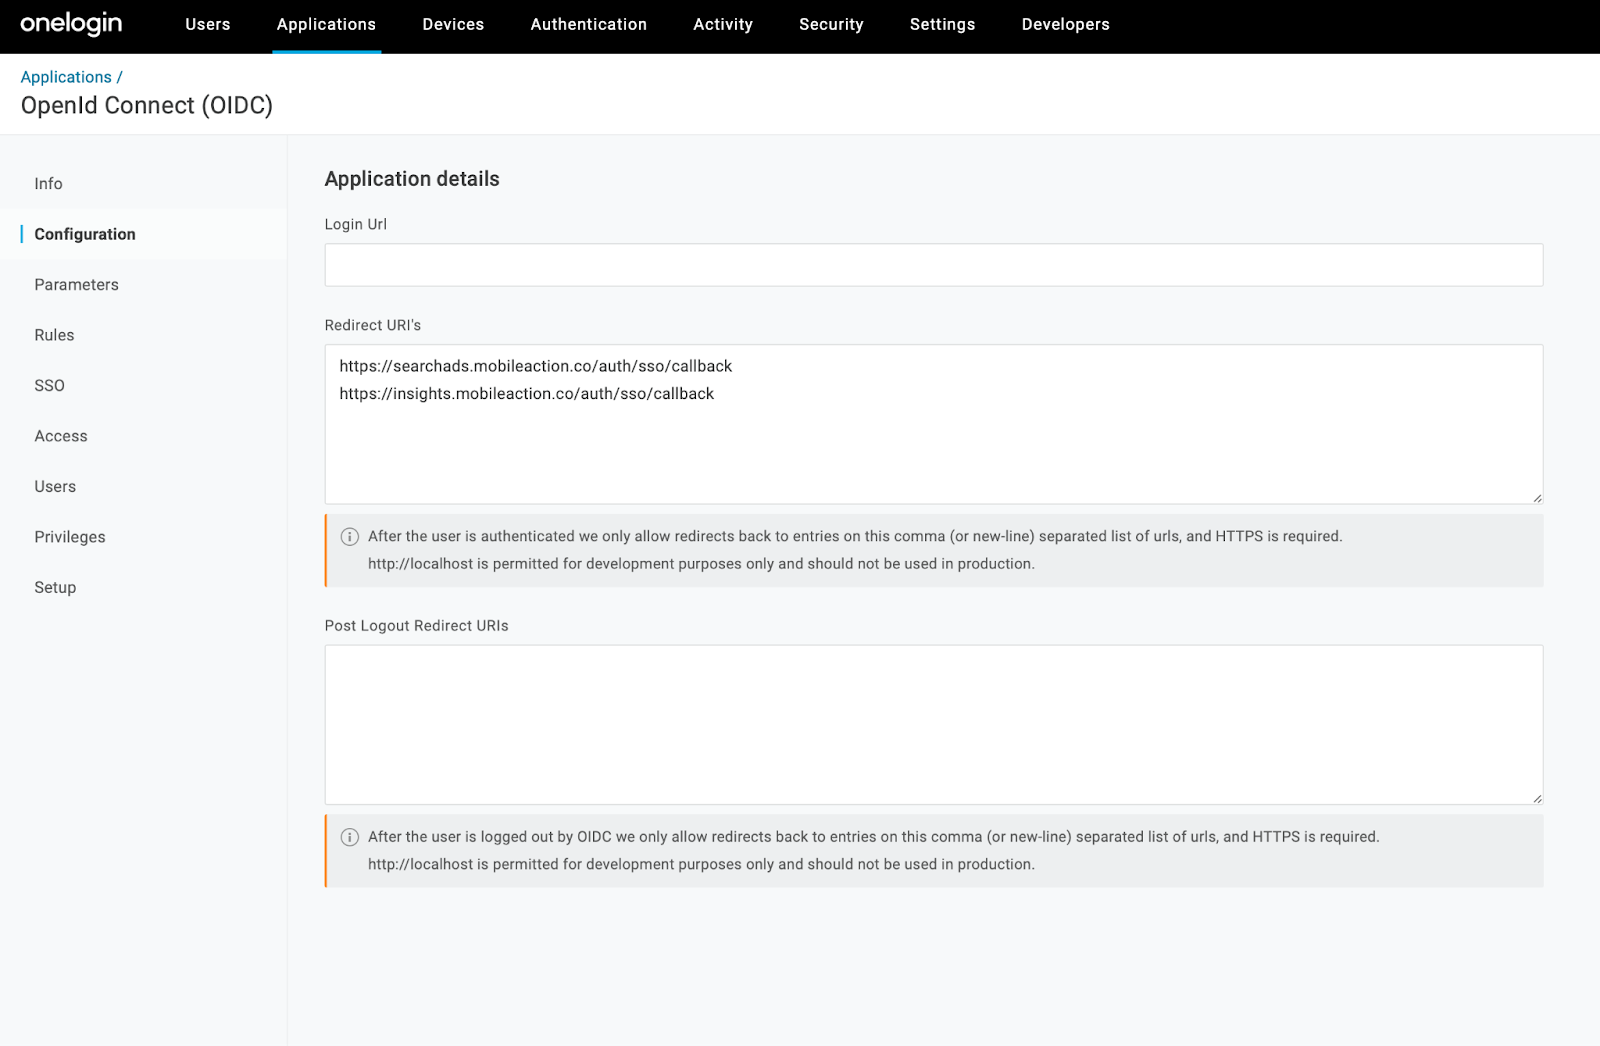Screen dimensions: 1600x1046
Task: Select Parameters in the sidebar
Action: 76,284
